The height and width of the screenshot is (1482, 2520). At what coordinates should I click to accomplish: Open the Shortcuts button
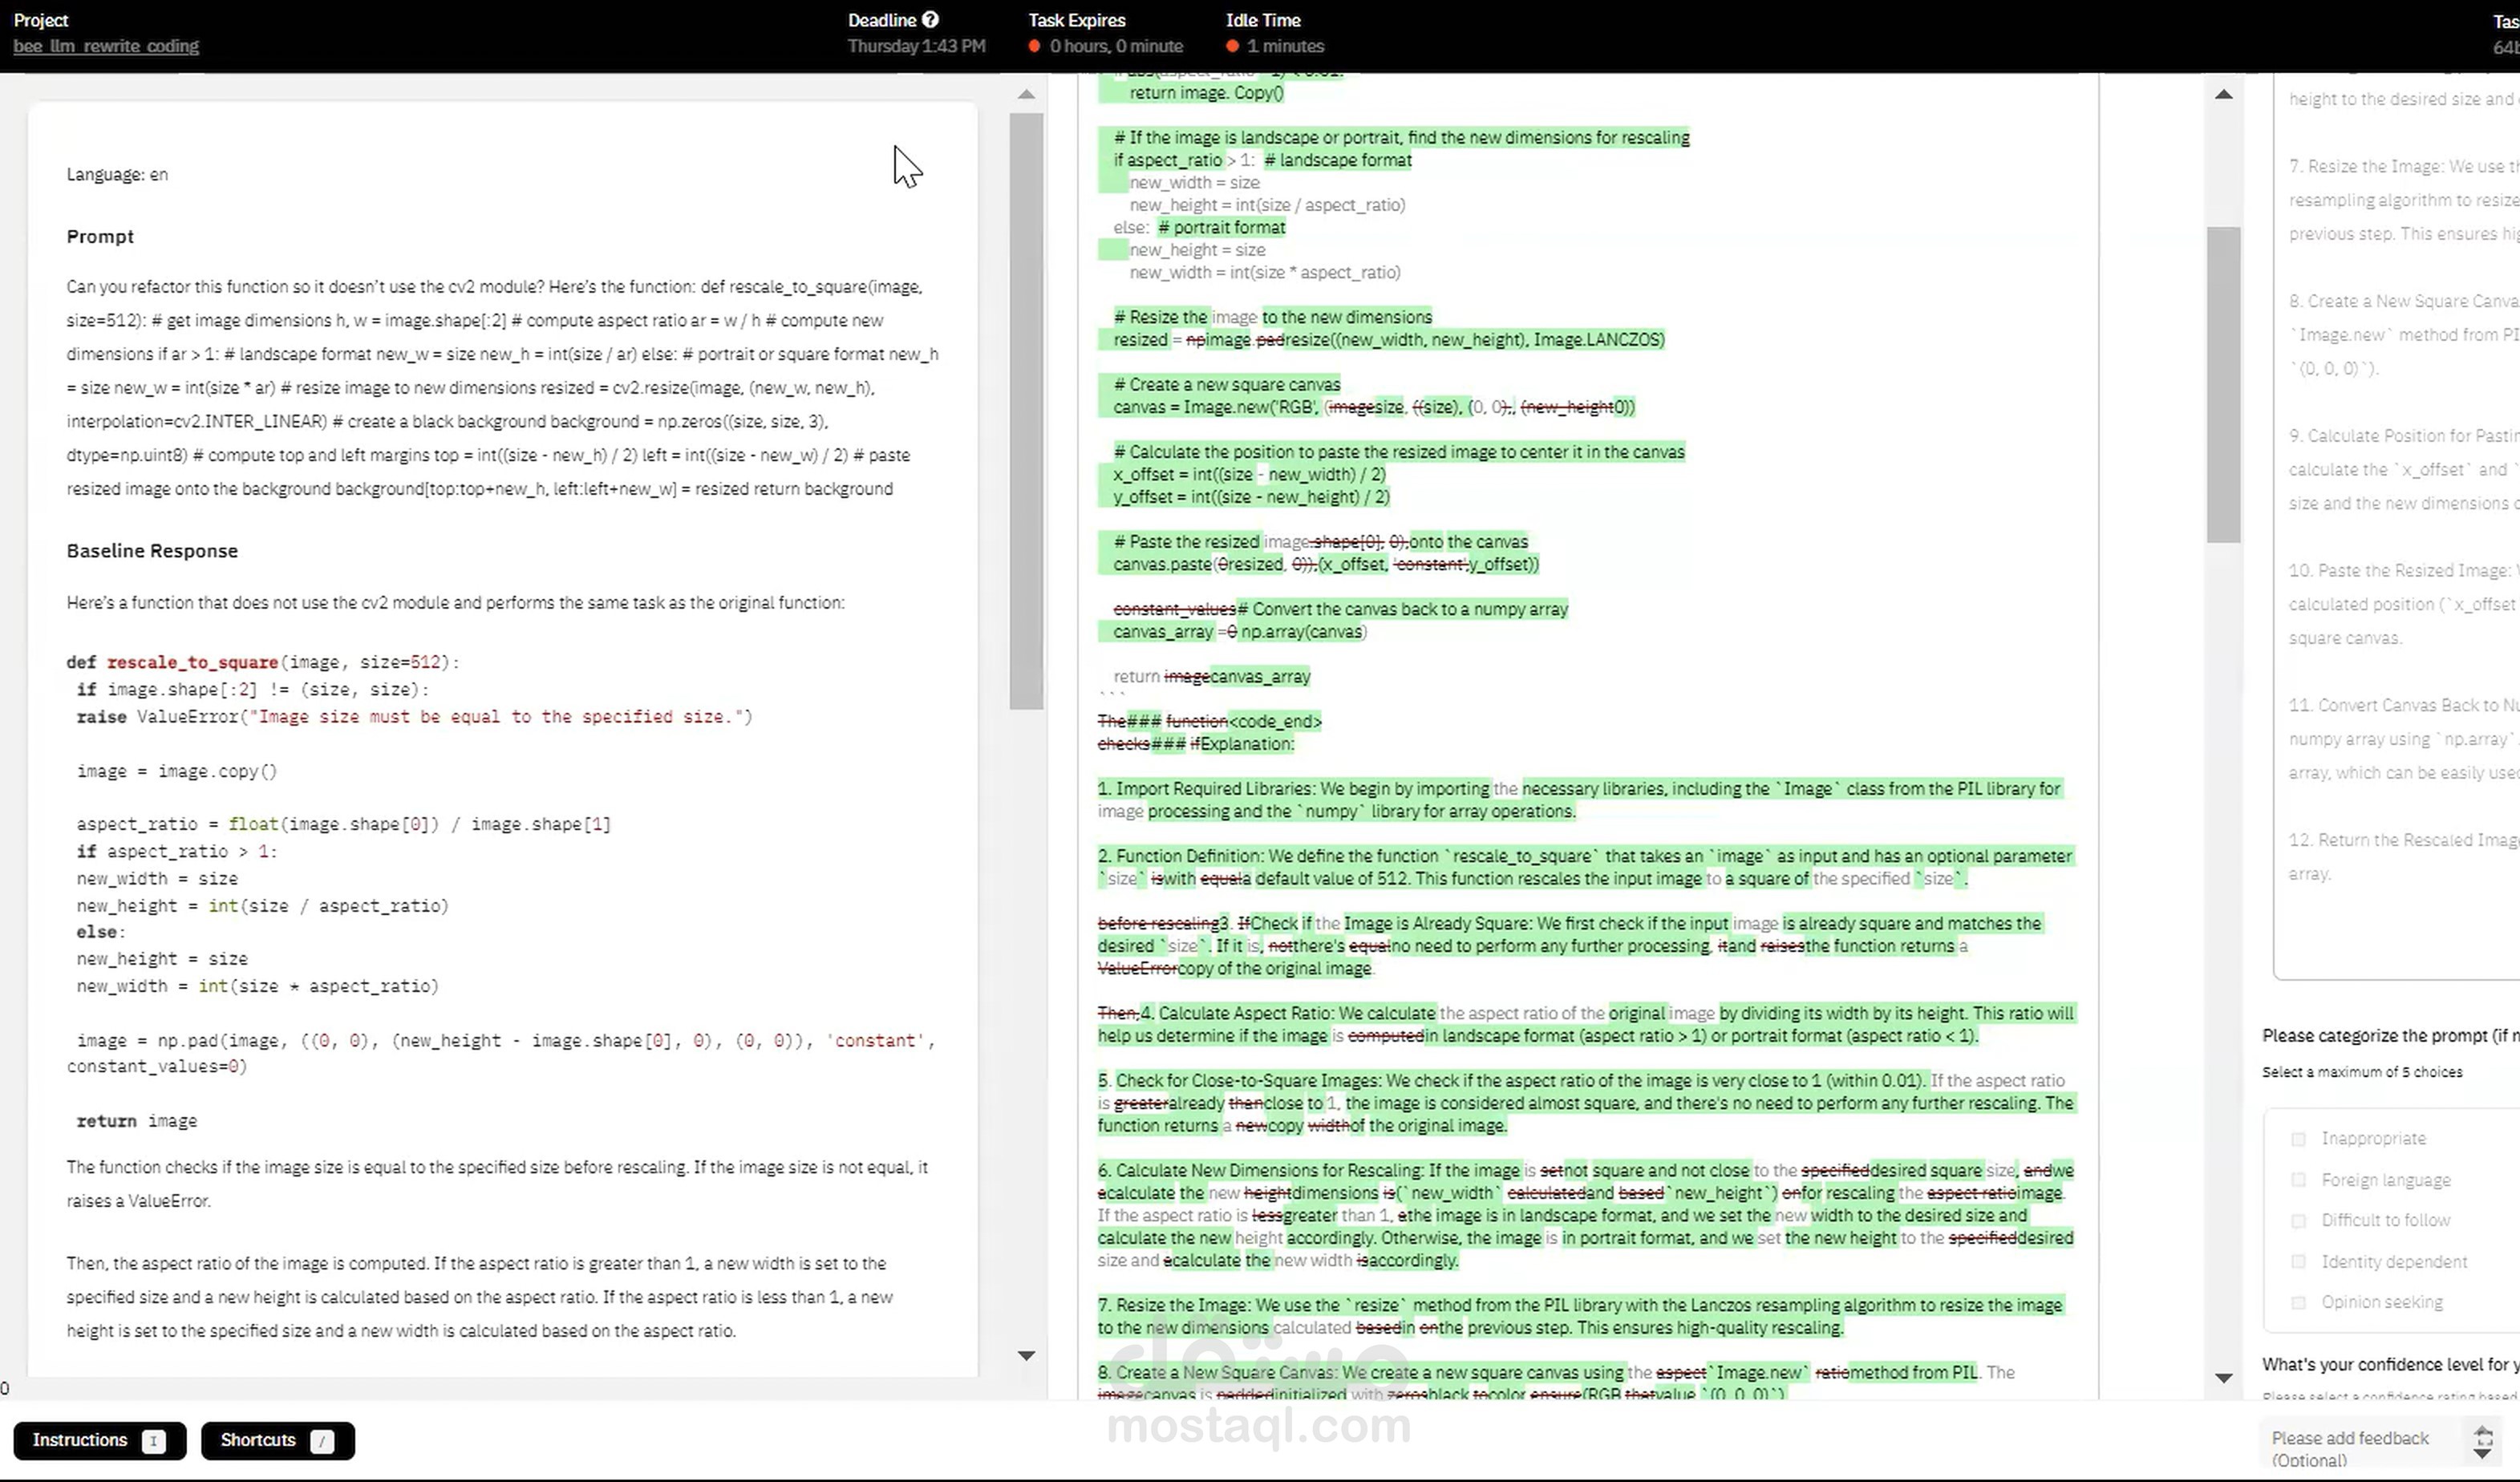(277, 1440)
